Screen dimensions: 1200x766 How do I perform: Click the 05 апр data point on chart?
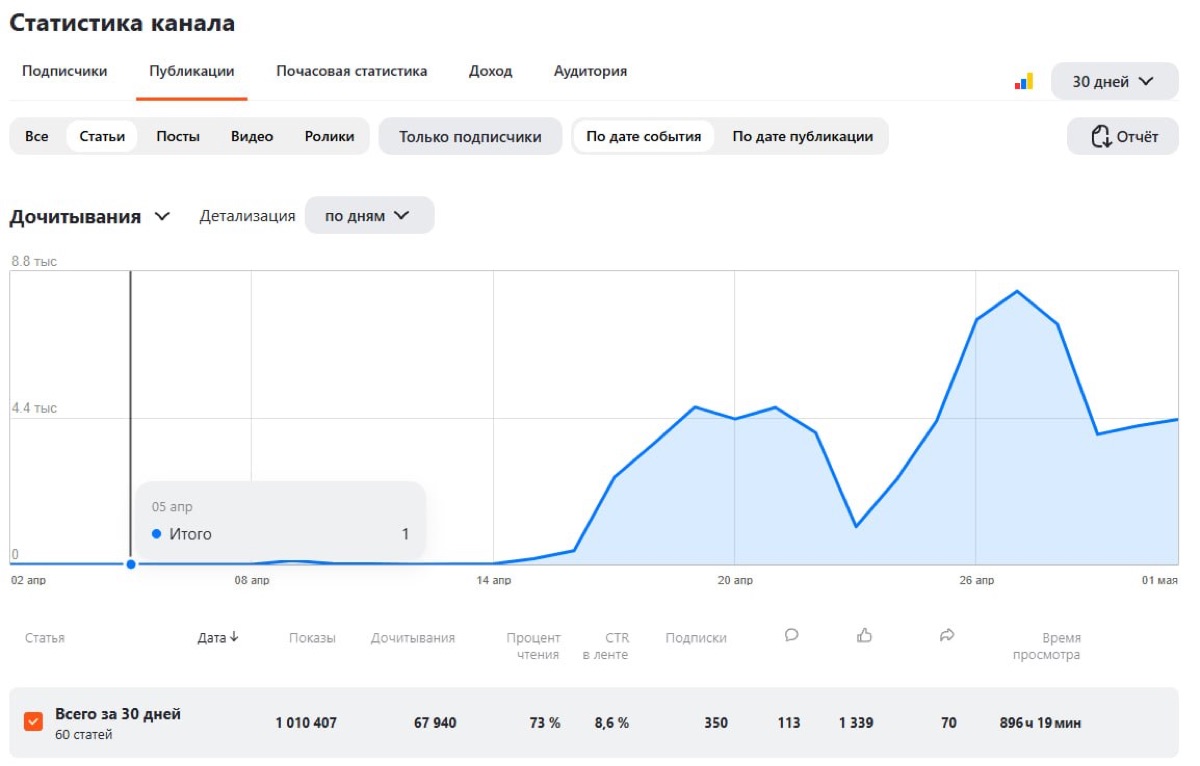pos(131,564)
